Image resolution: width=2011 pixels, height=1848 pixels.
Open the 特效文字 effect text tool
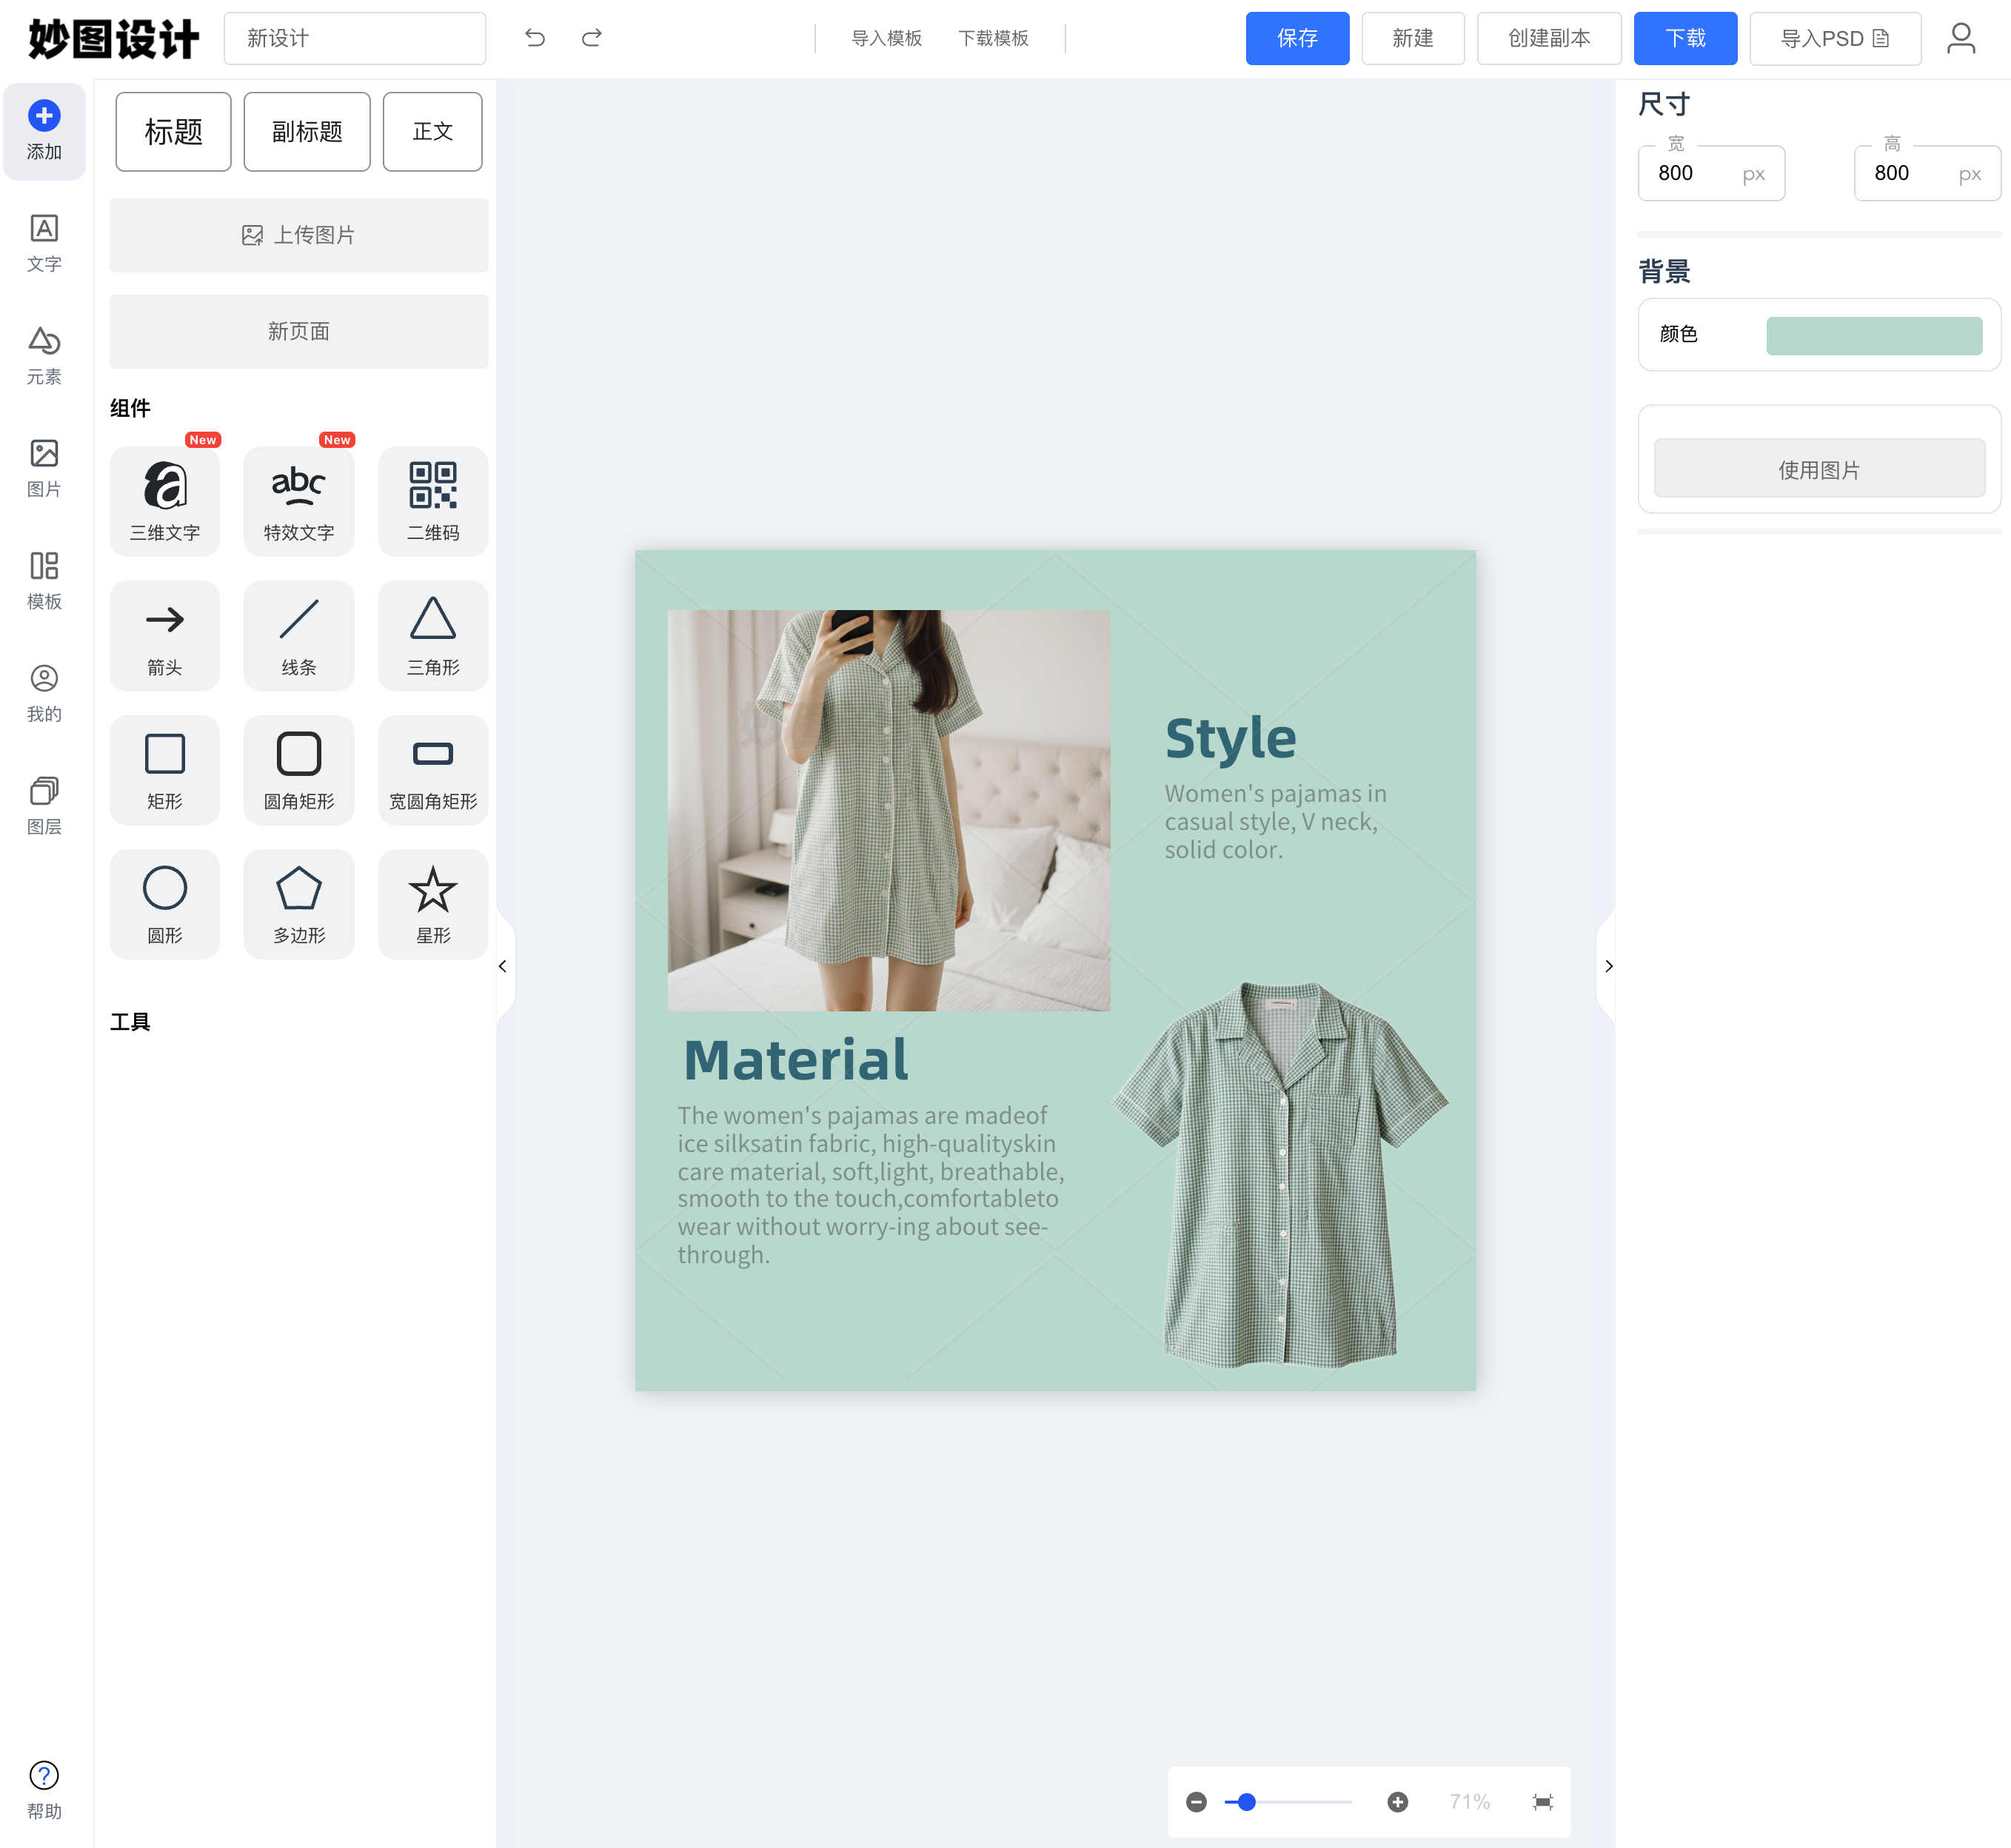click(x=298, y=500)
